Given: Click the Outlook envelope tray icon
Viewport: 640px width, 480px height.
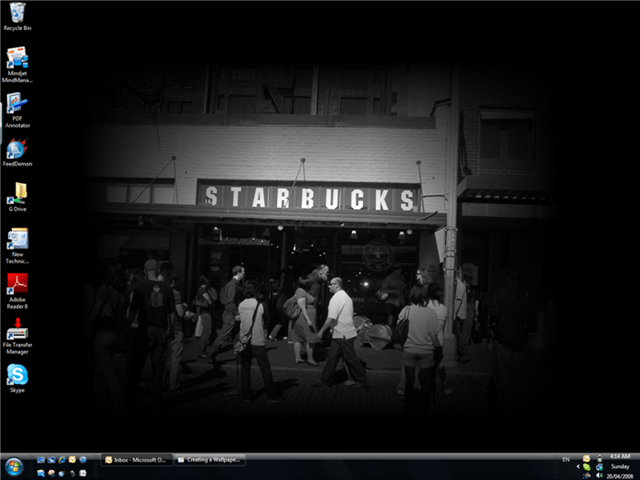Looking at the screenshot, I should [586, 458].
